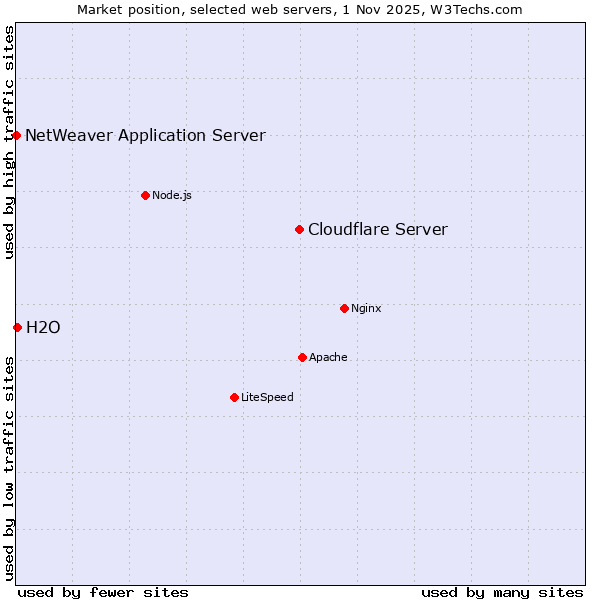Select the Cloudflare Server text label

(x=377, y=230)
